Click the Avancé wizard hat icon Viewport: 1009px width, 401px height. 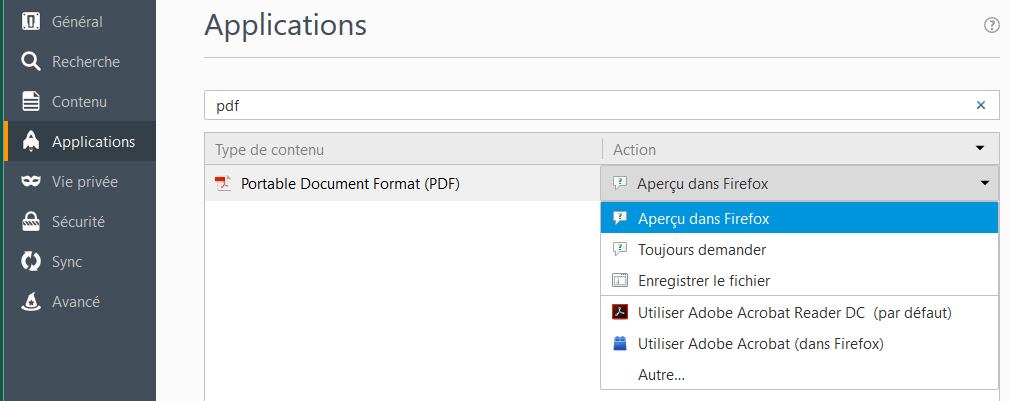click(x=31, y=302)
